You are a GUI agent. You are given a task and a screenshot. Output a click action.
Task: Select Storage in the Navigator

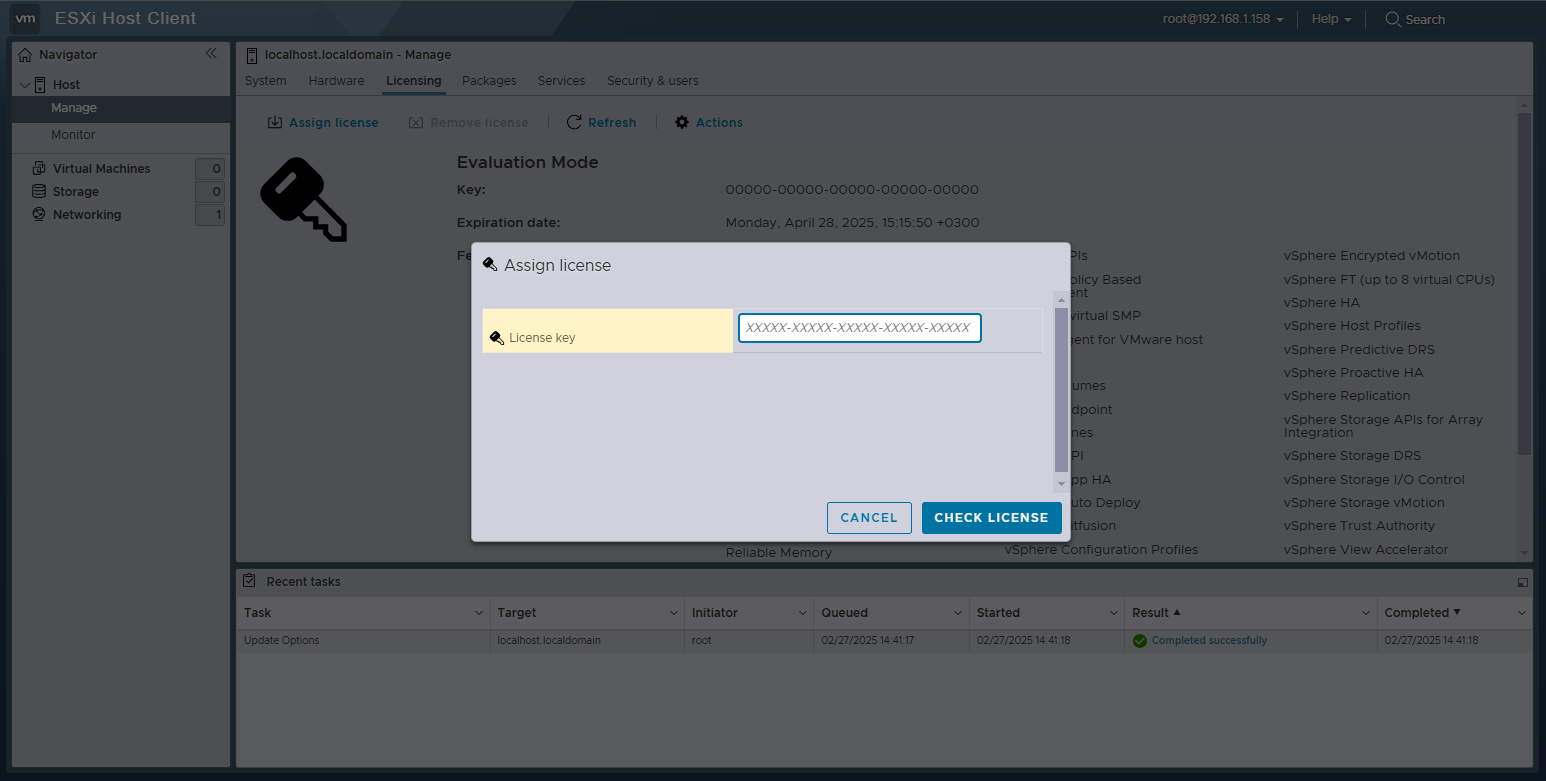click(x=76, y=192)
